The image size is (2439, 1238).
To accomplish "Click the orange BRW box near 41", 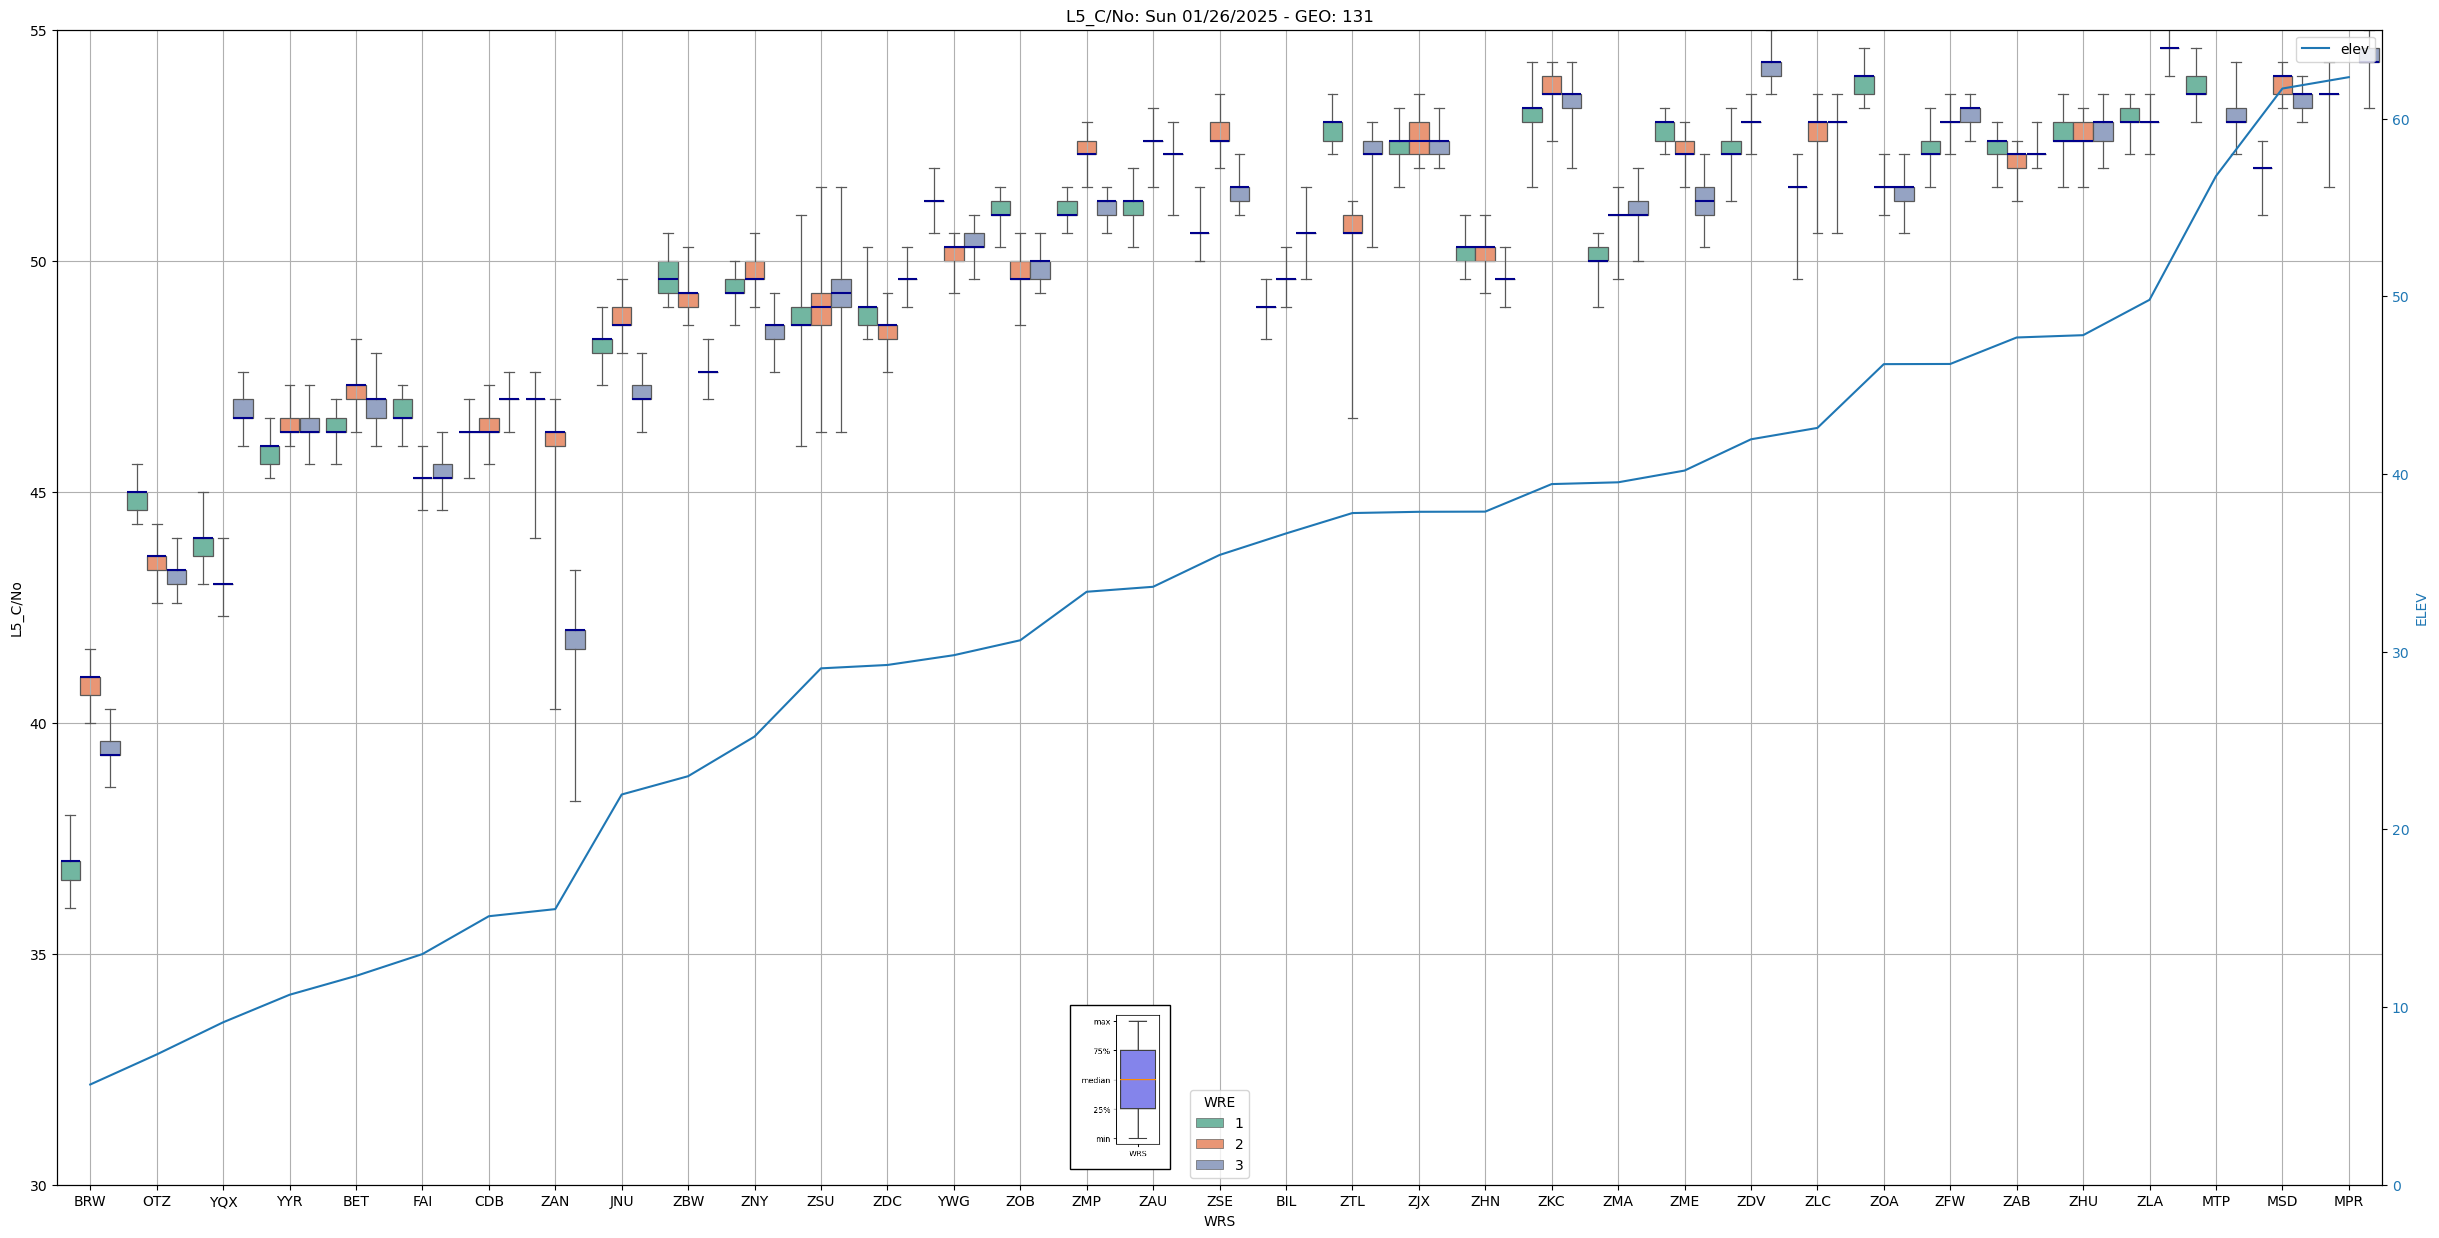I will [x=90, y=686].
